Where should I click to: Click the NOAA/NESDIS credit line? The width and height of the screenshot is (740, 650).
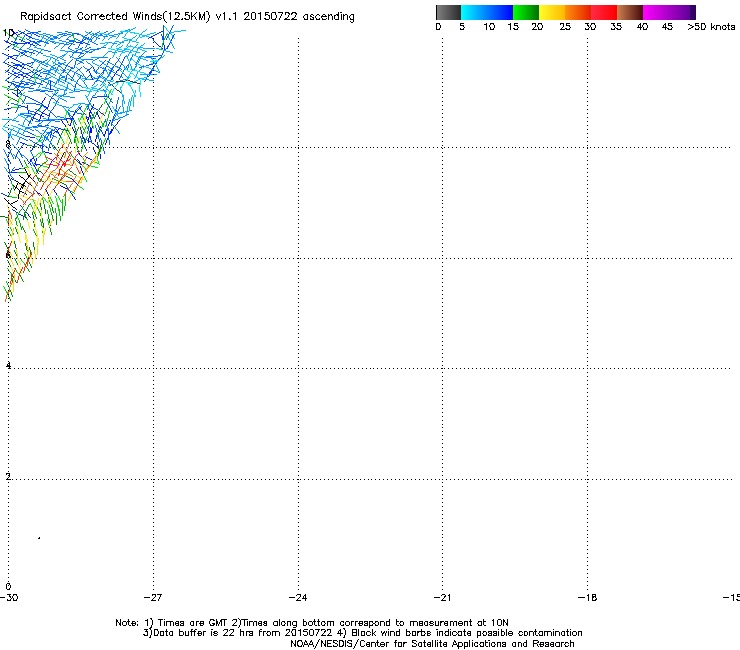(x=432, y=644)
